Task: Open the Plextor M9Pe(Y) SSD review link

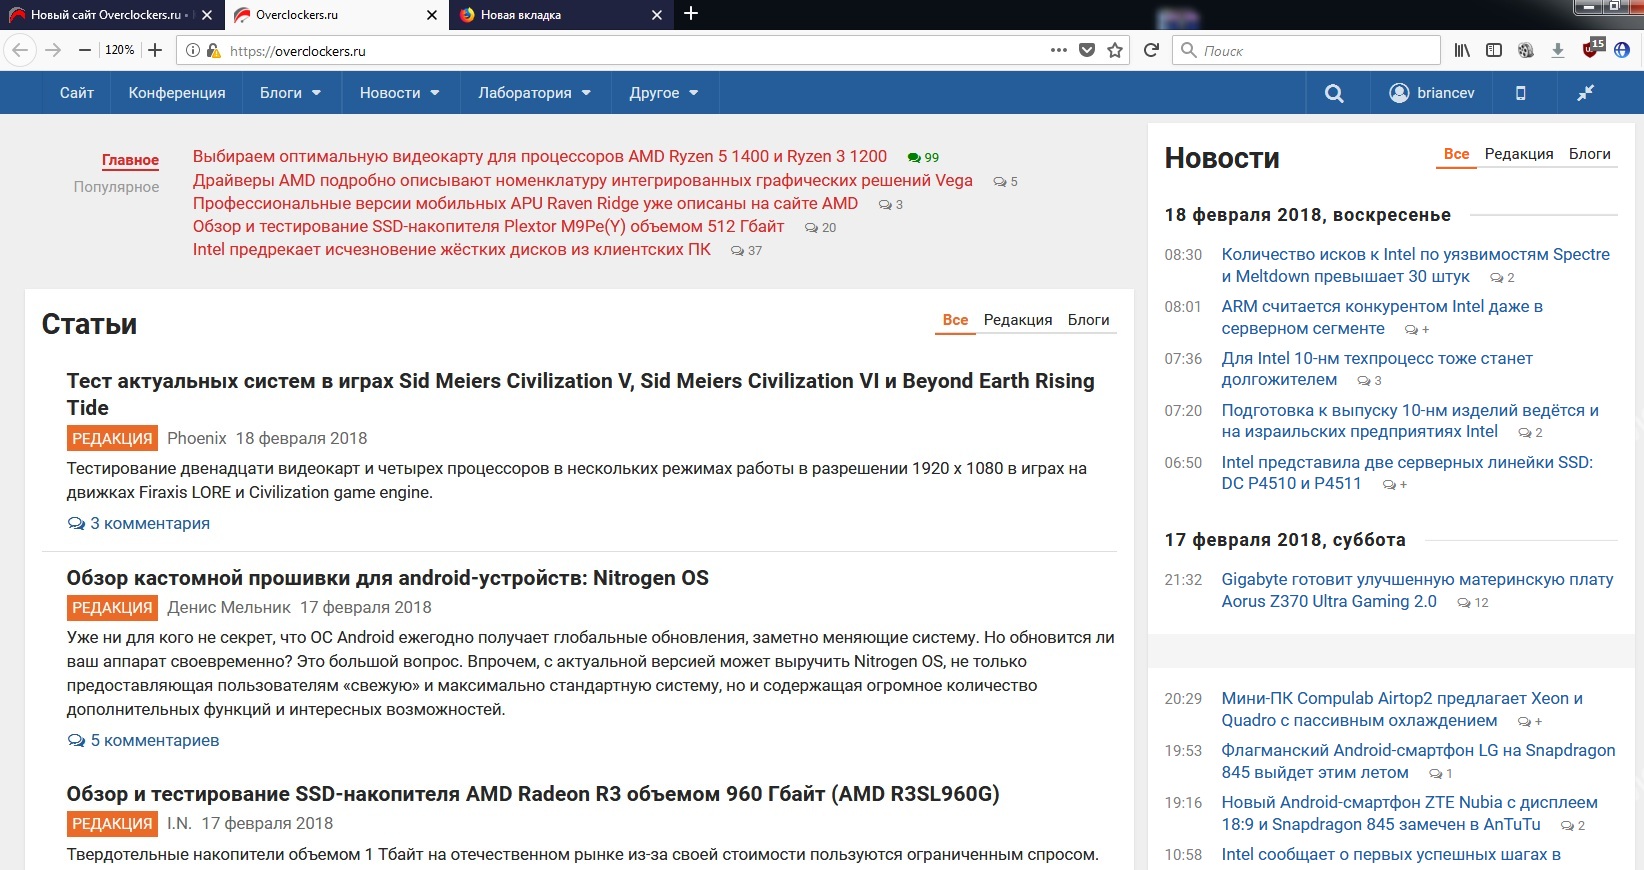Action: (488, 226)
